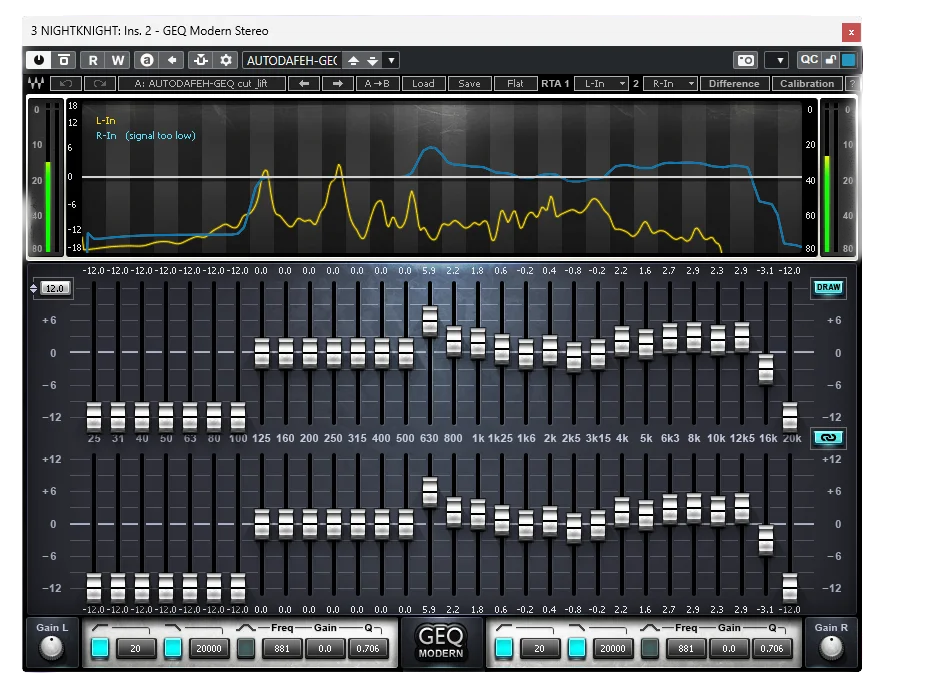Toggle left channel parametric bell filter button

point(246,648)
